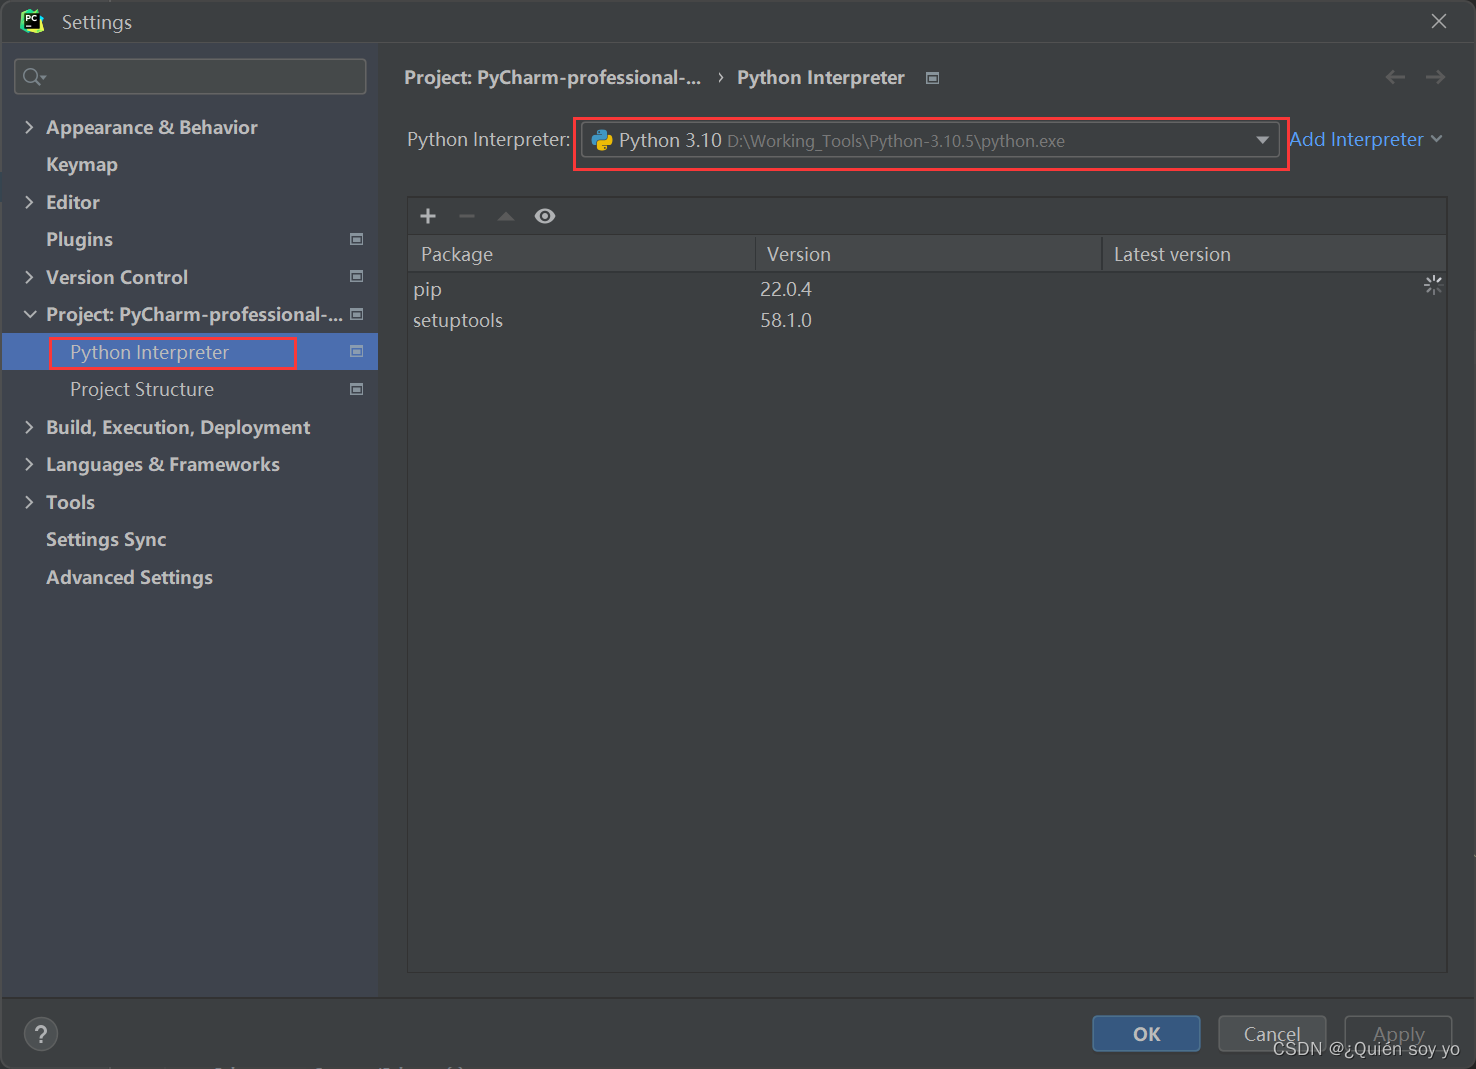This screenshot has height=1069, width=1476.
Task: Sort by the Latest version column header
Action: click(x=1274, y=254)
